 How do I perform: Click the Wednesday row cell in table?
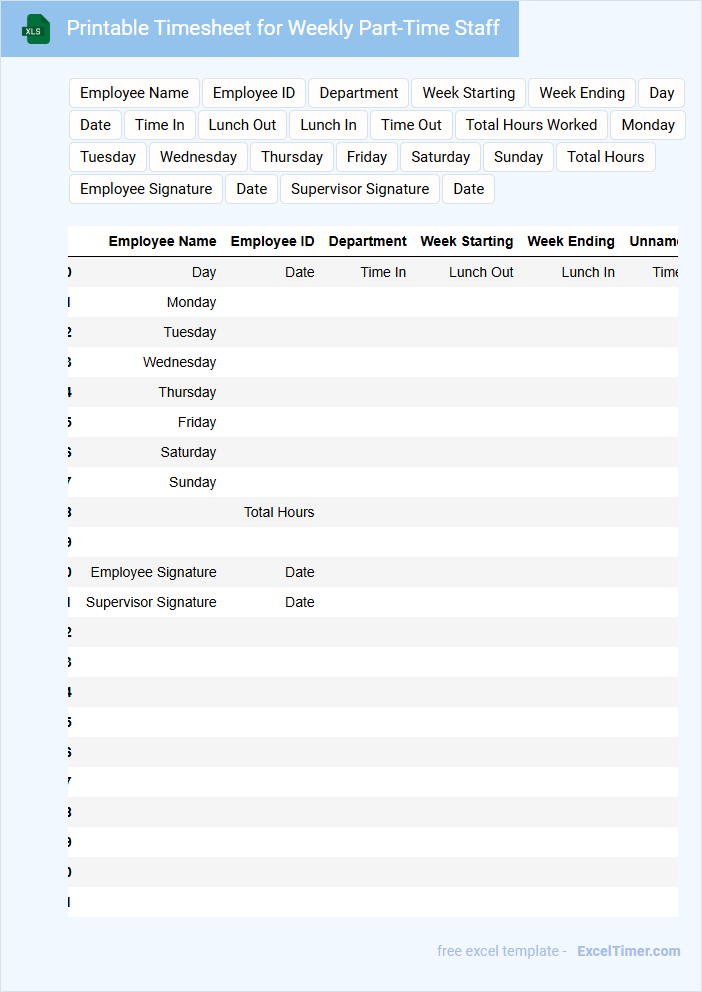click(x=180, y=363)
